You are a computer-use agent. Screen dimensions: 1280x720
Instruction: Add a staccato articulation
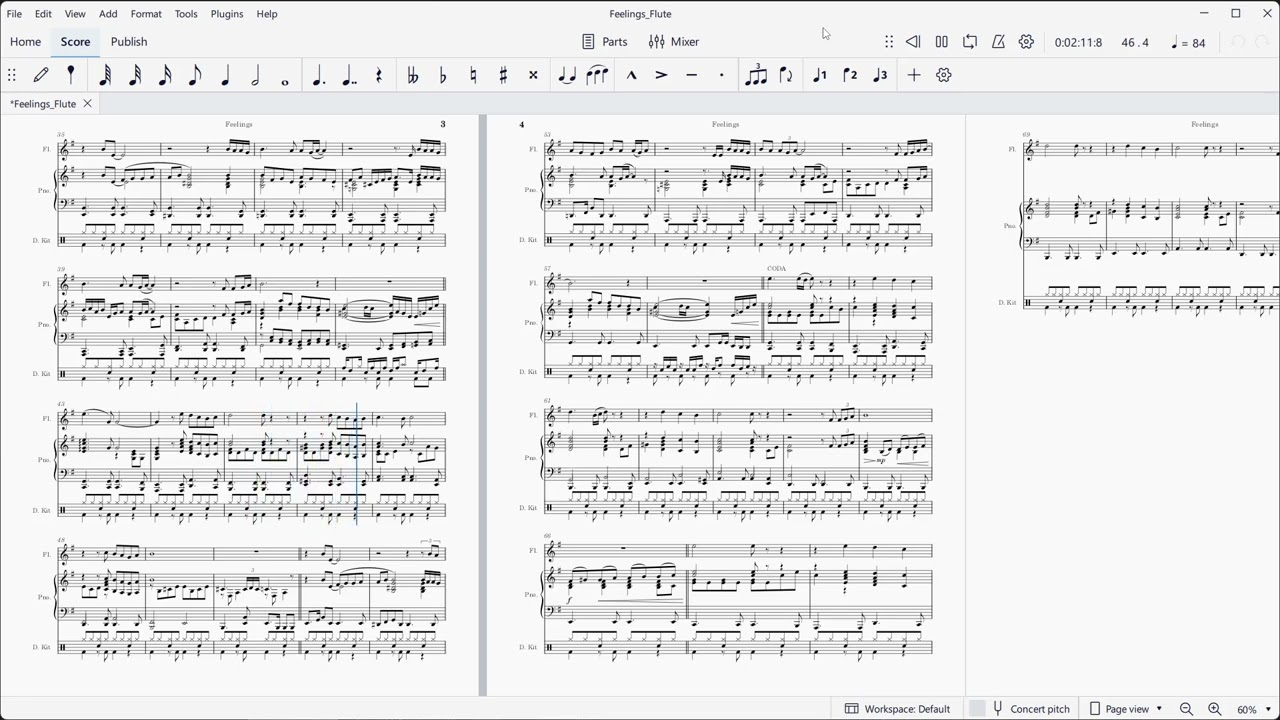coord(721,75)
